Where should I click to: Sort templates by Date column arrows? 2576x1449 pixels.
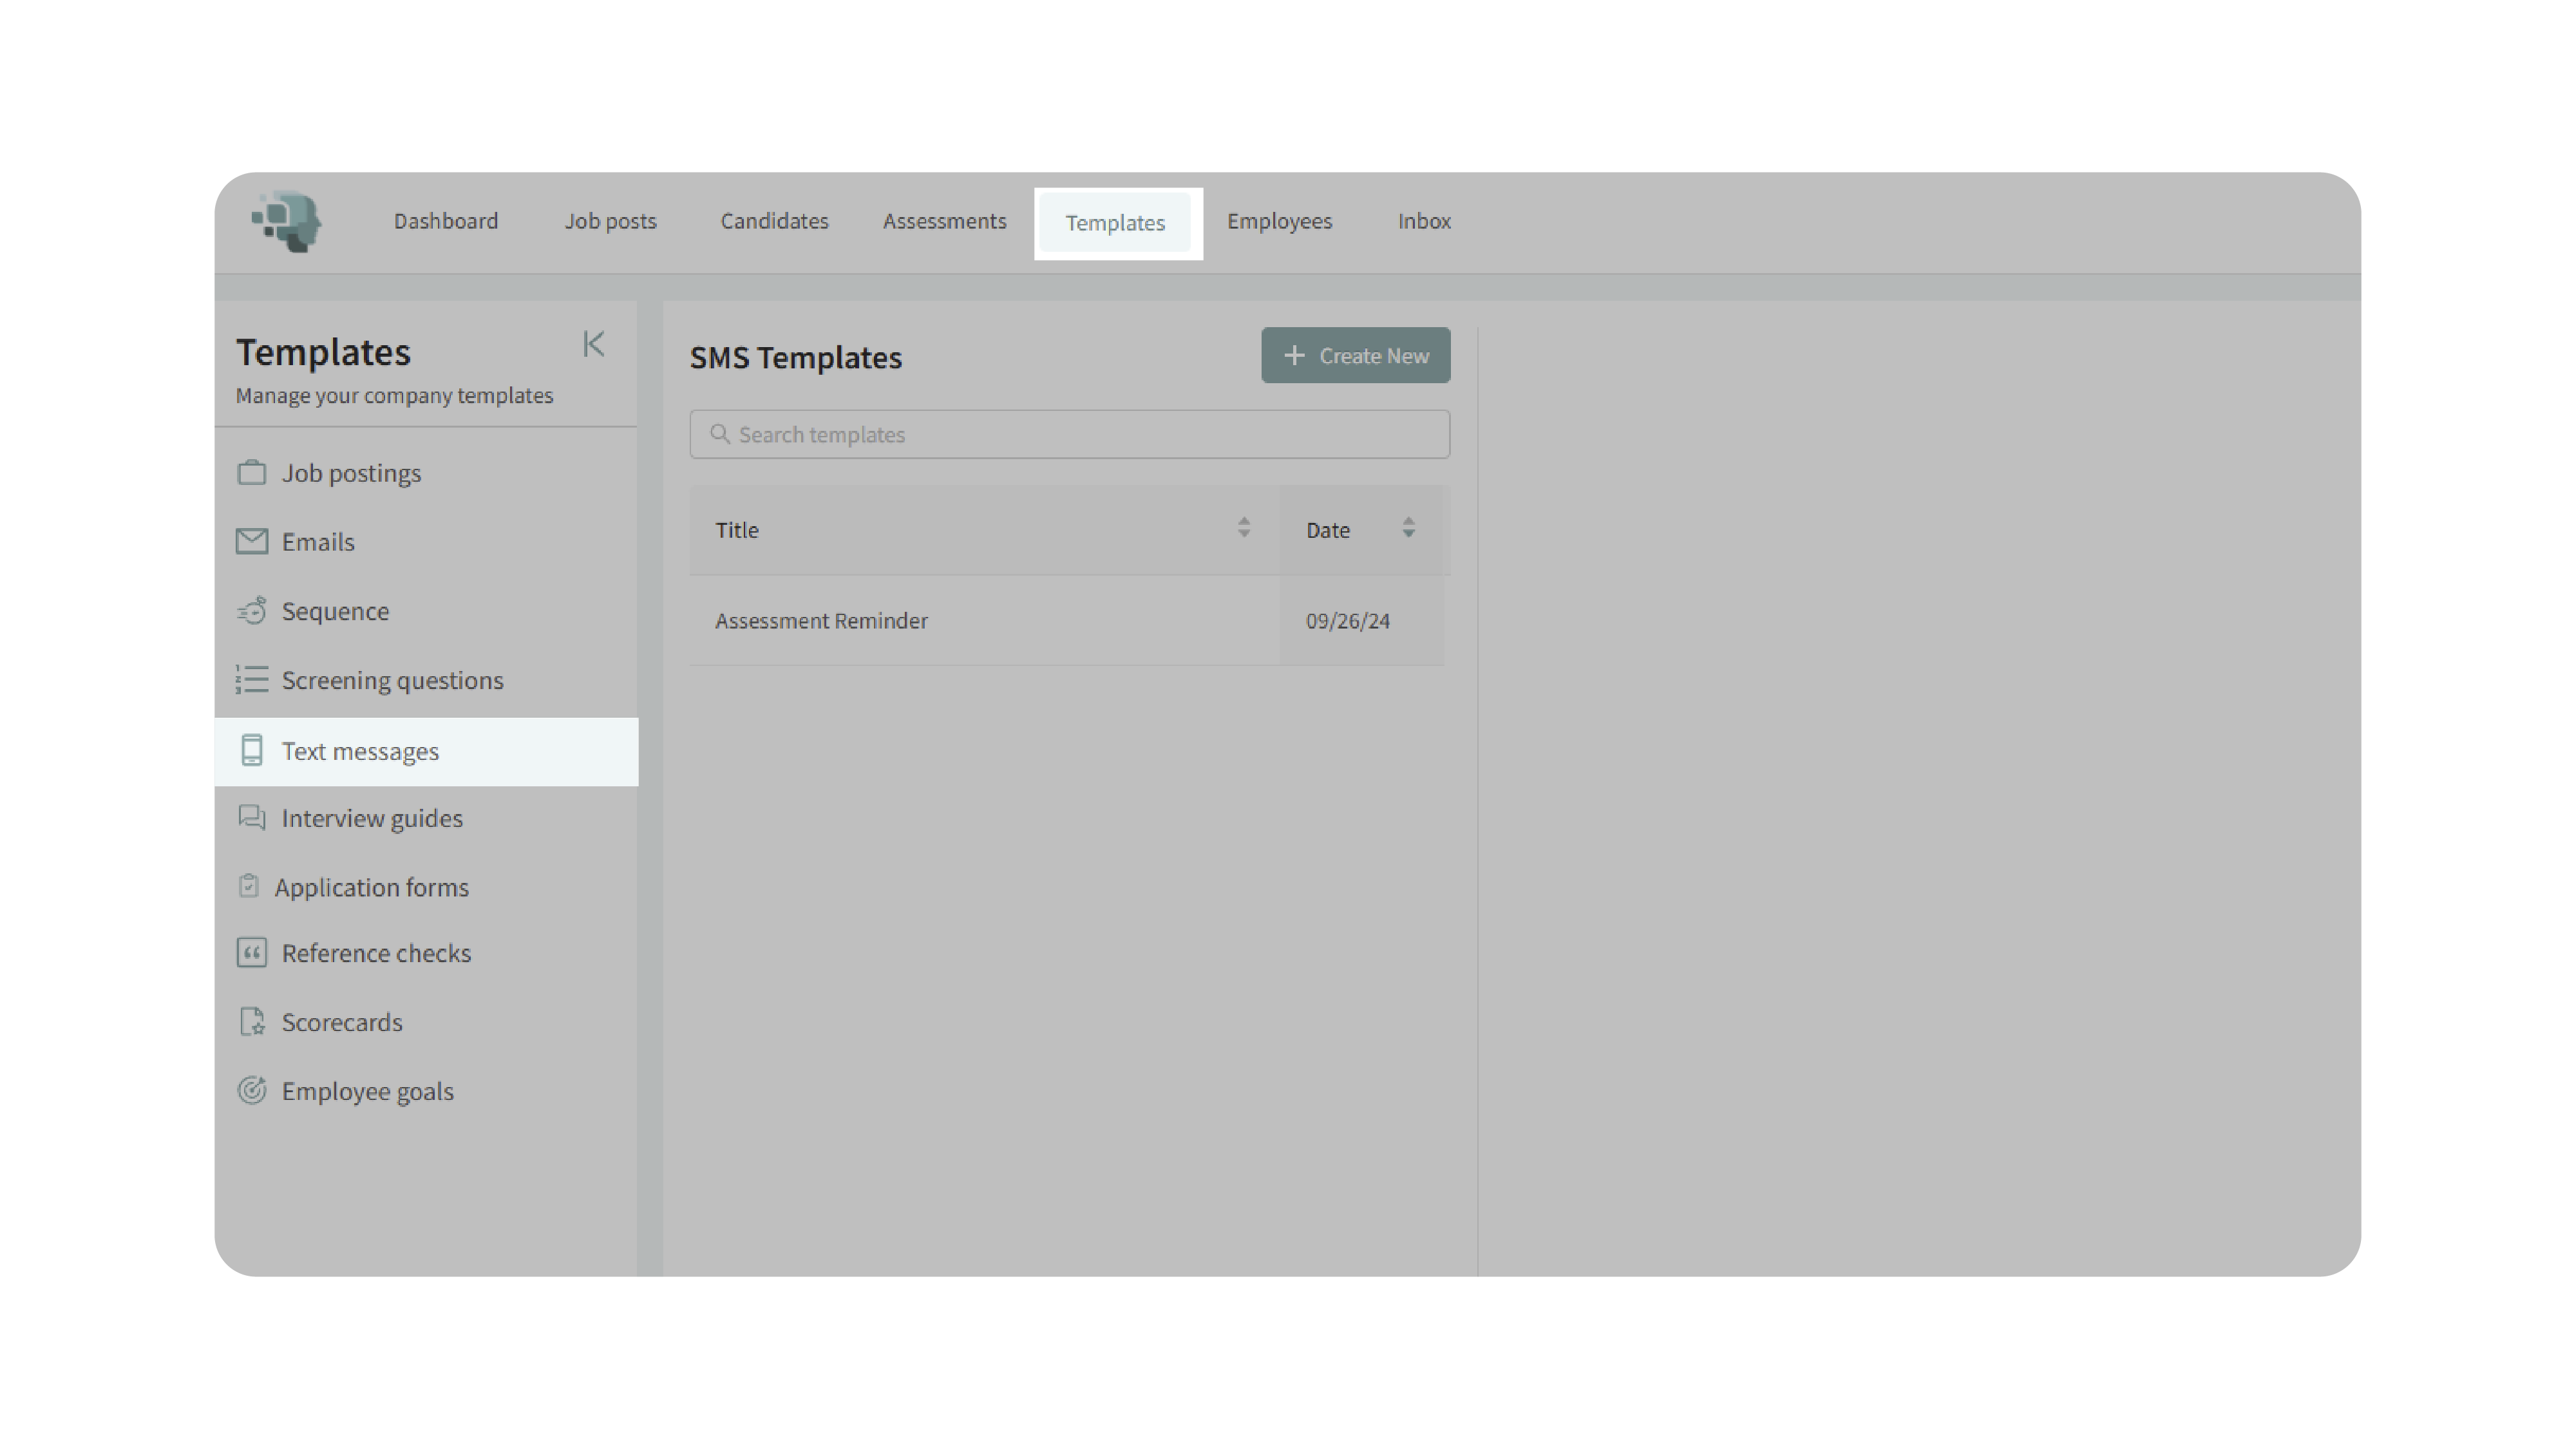pos(1408,528)
